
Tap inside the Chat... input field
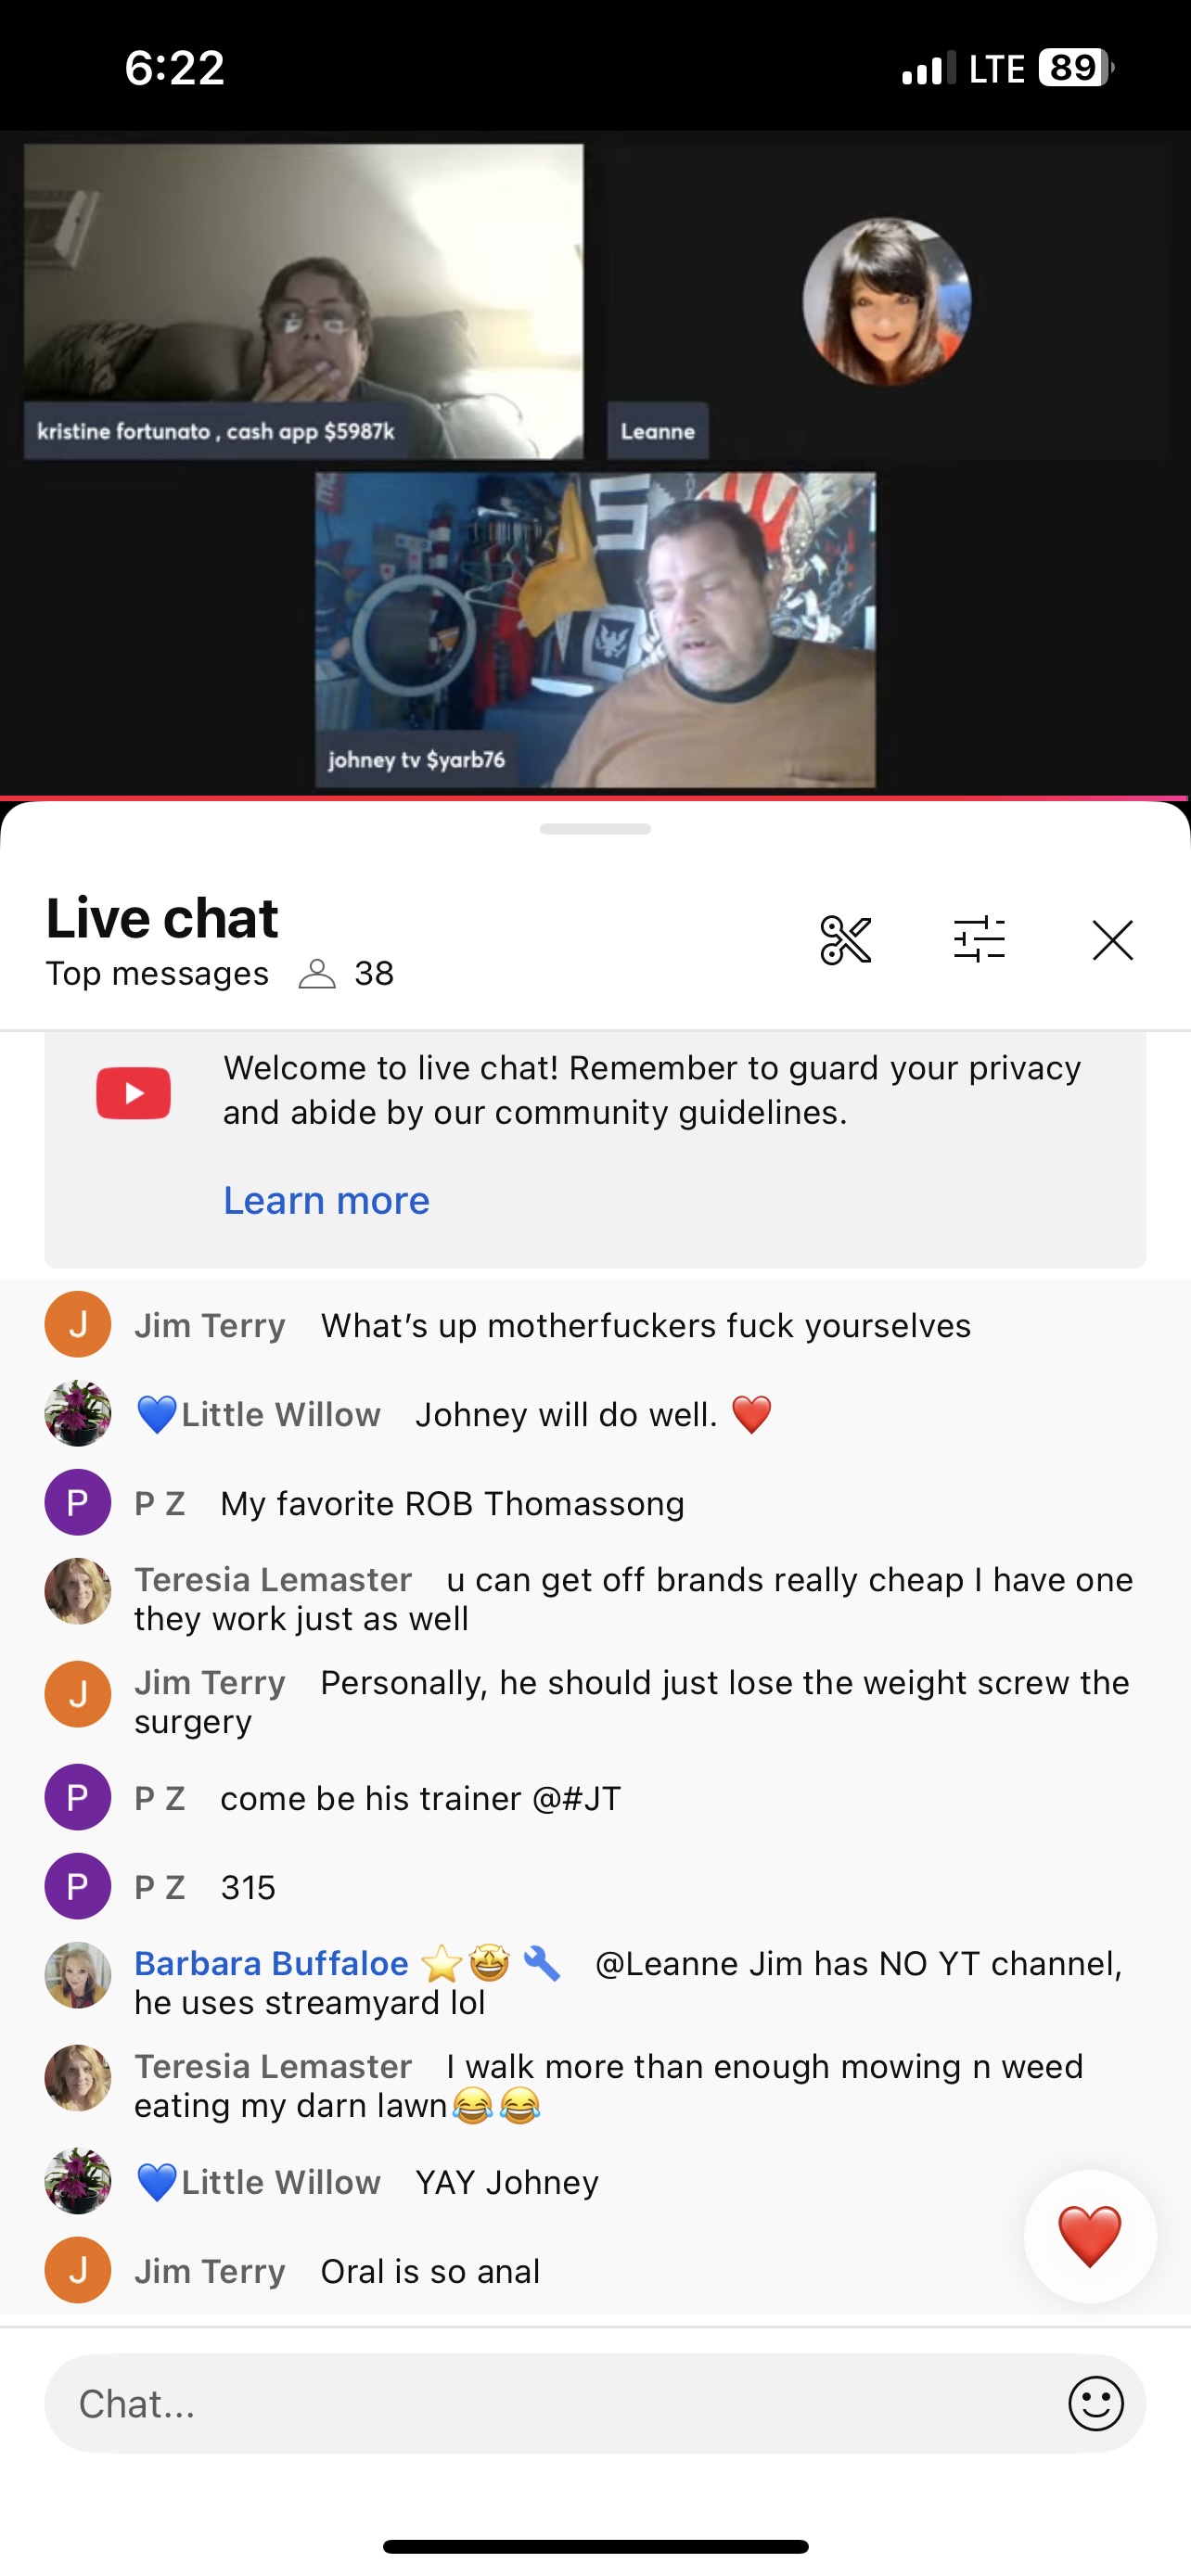point(595,2403)
